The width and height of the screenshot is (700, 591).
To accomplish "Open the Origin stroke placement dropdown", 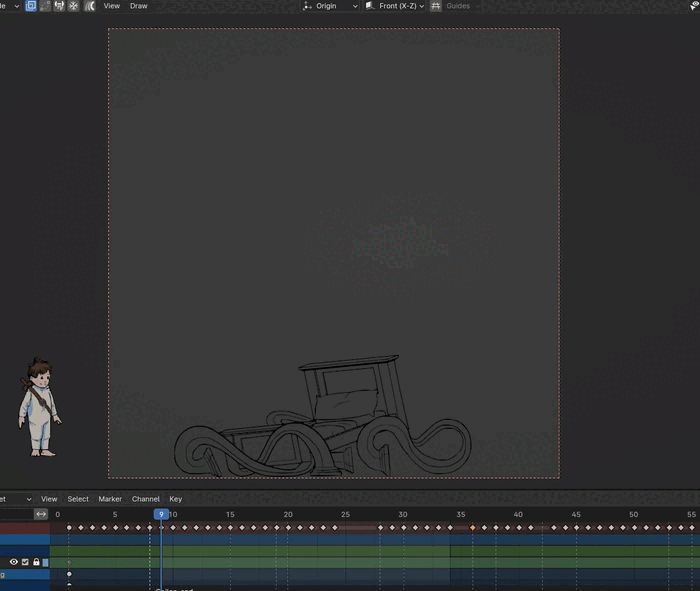I will 330,6.
